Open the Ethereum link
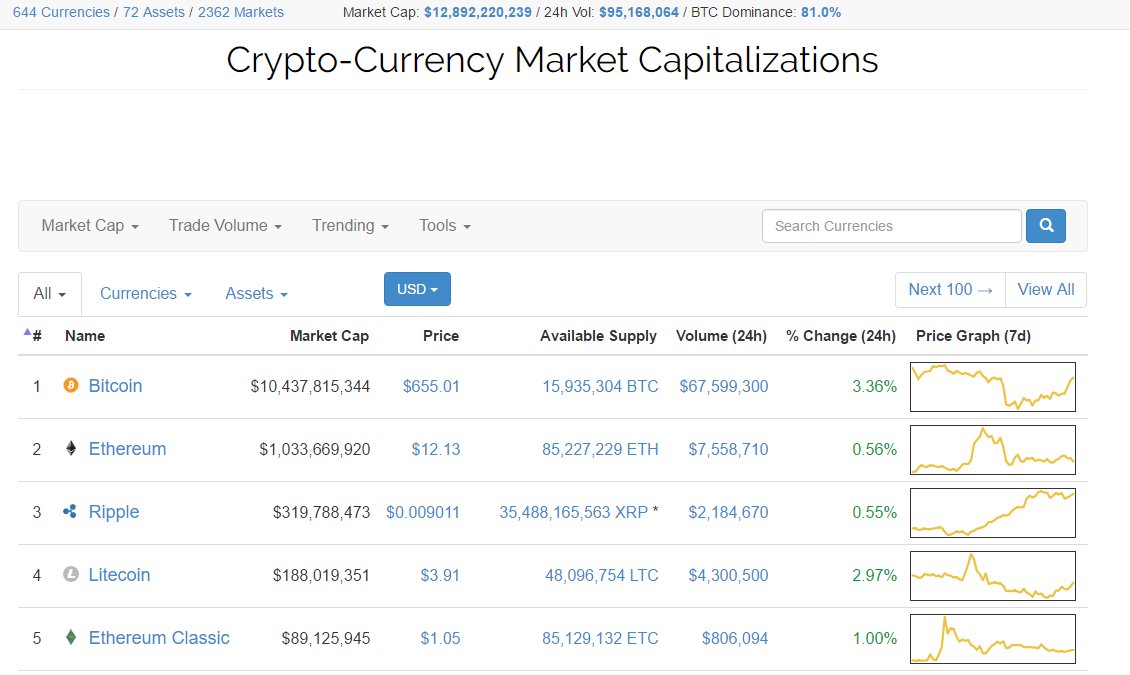 pyautogui.click(x=128, y=449)
